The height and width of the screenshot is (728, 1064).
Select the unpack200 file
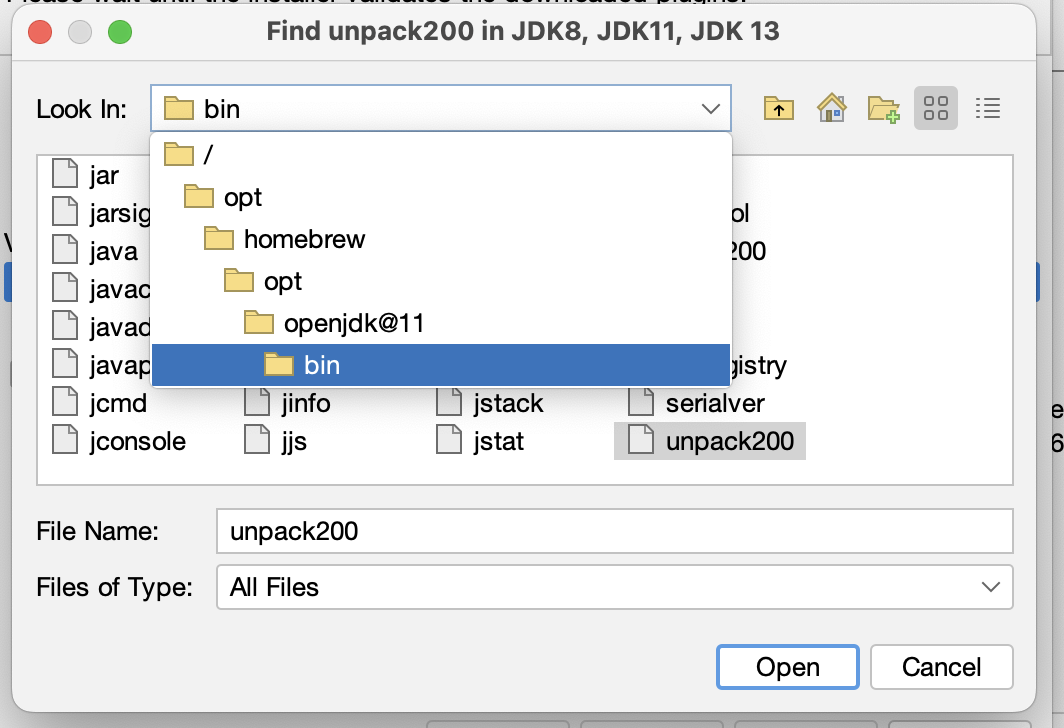710,441
